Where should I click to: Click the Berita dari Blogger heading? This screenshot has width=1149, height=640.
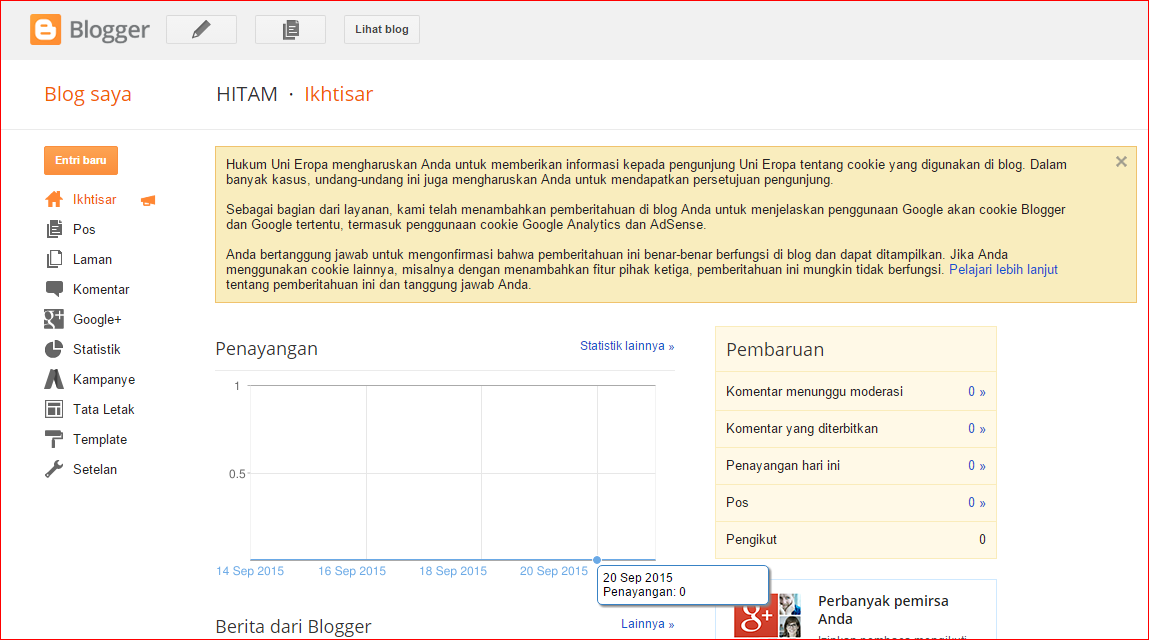293,627
